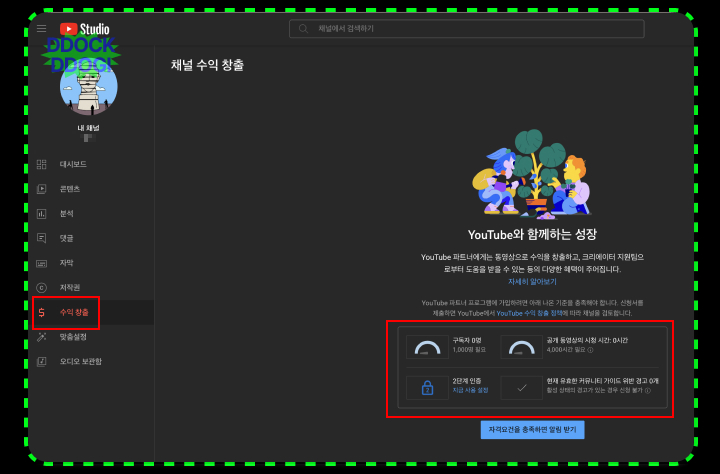
Task: Click the 콘텐츠 play icon
Action: point(41,189)
